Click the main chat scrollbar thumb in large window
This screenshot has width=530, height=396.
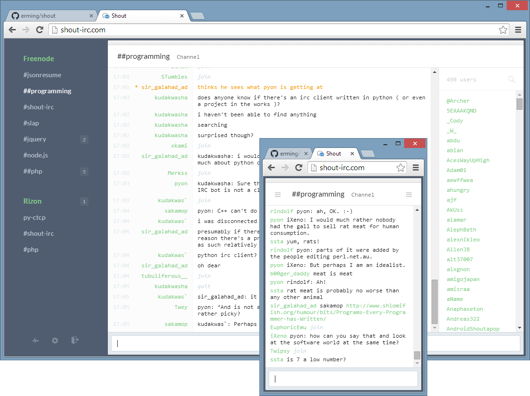pyautogui.click(x=434, y=302)
